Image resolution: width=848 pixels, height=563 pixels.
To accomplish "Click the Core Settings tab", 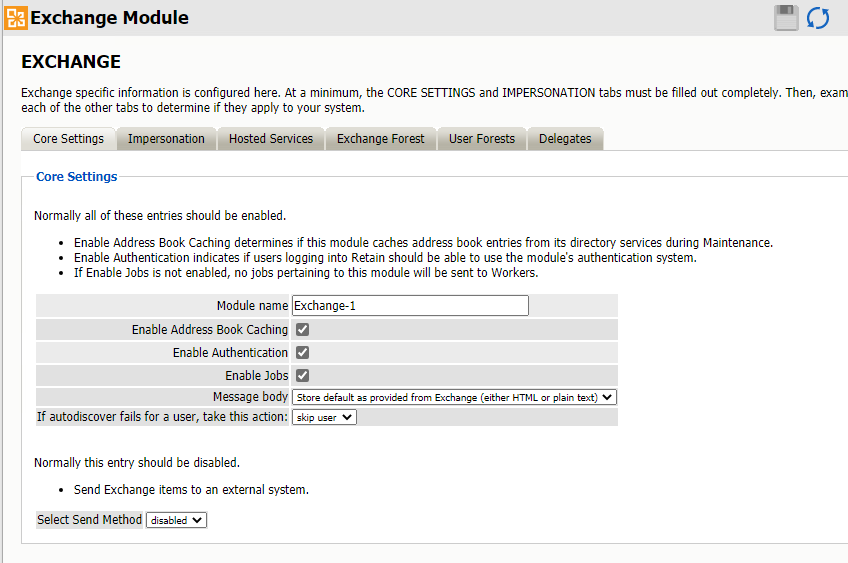I will coord(68,139).
